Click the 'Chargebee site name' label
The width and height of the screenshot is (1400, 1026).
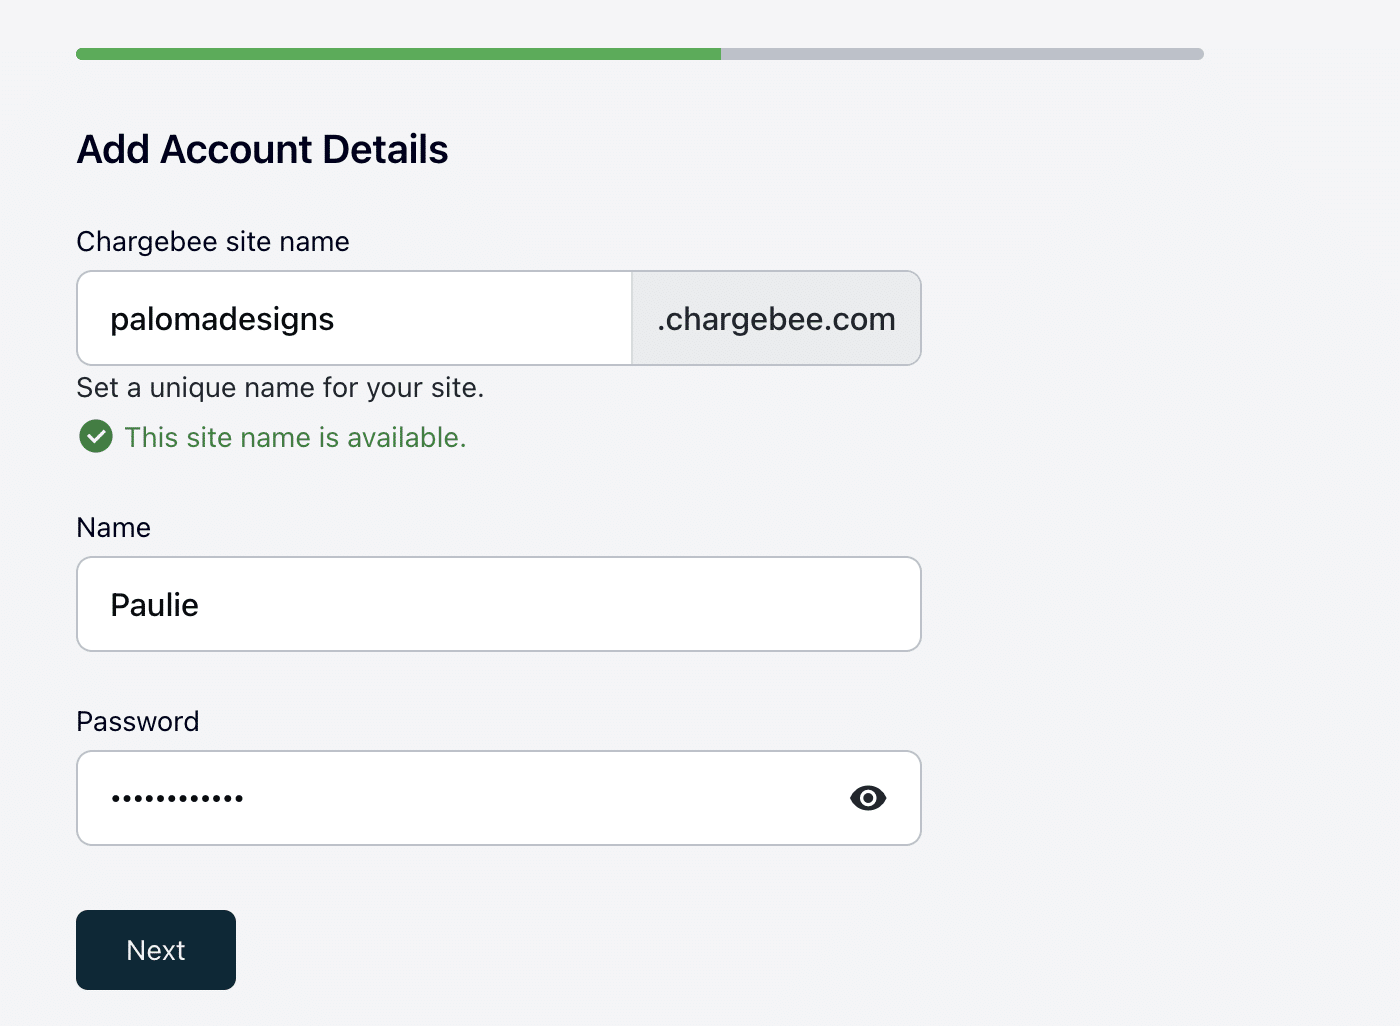point(213,241)
